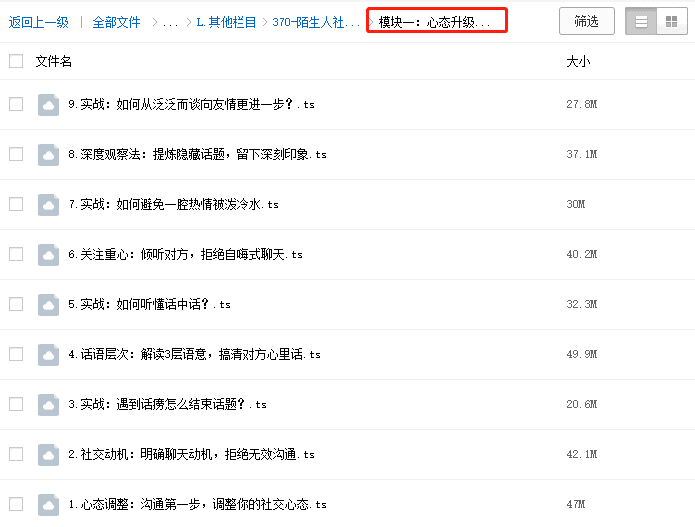695x527 pixels.
Task: Check the box for 3.实战 file
Action: 16,404
